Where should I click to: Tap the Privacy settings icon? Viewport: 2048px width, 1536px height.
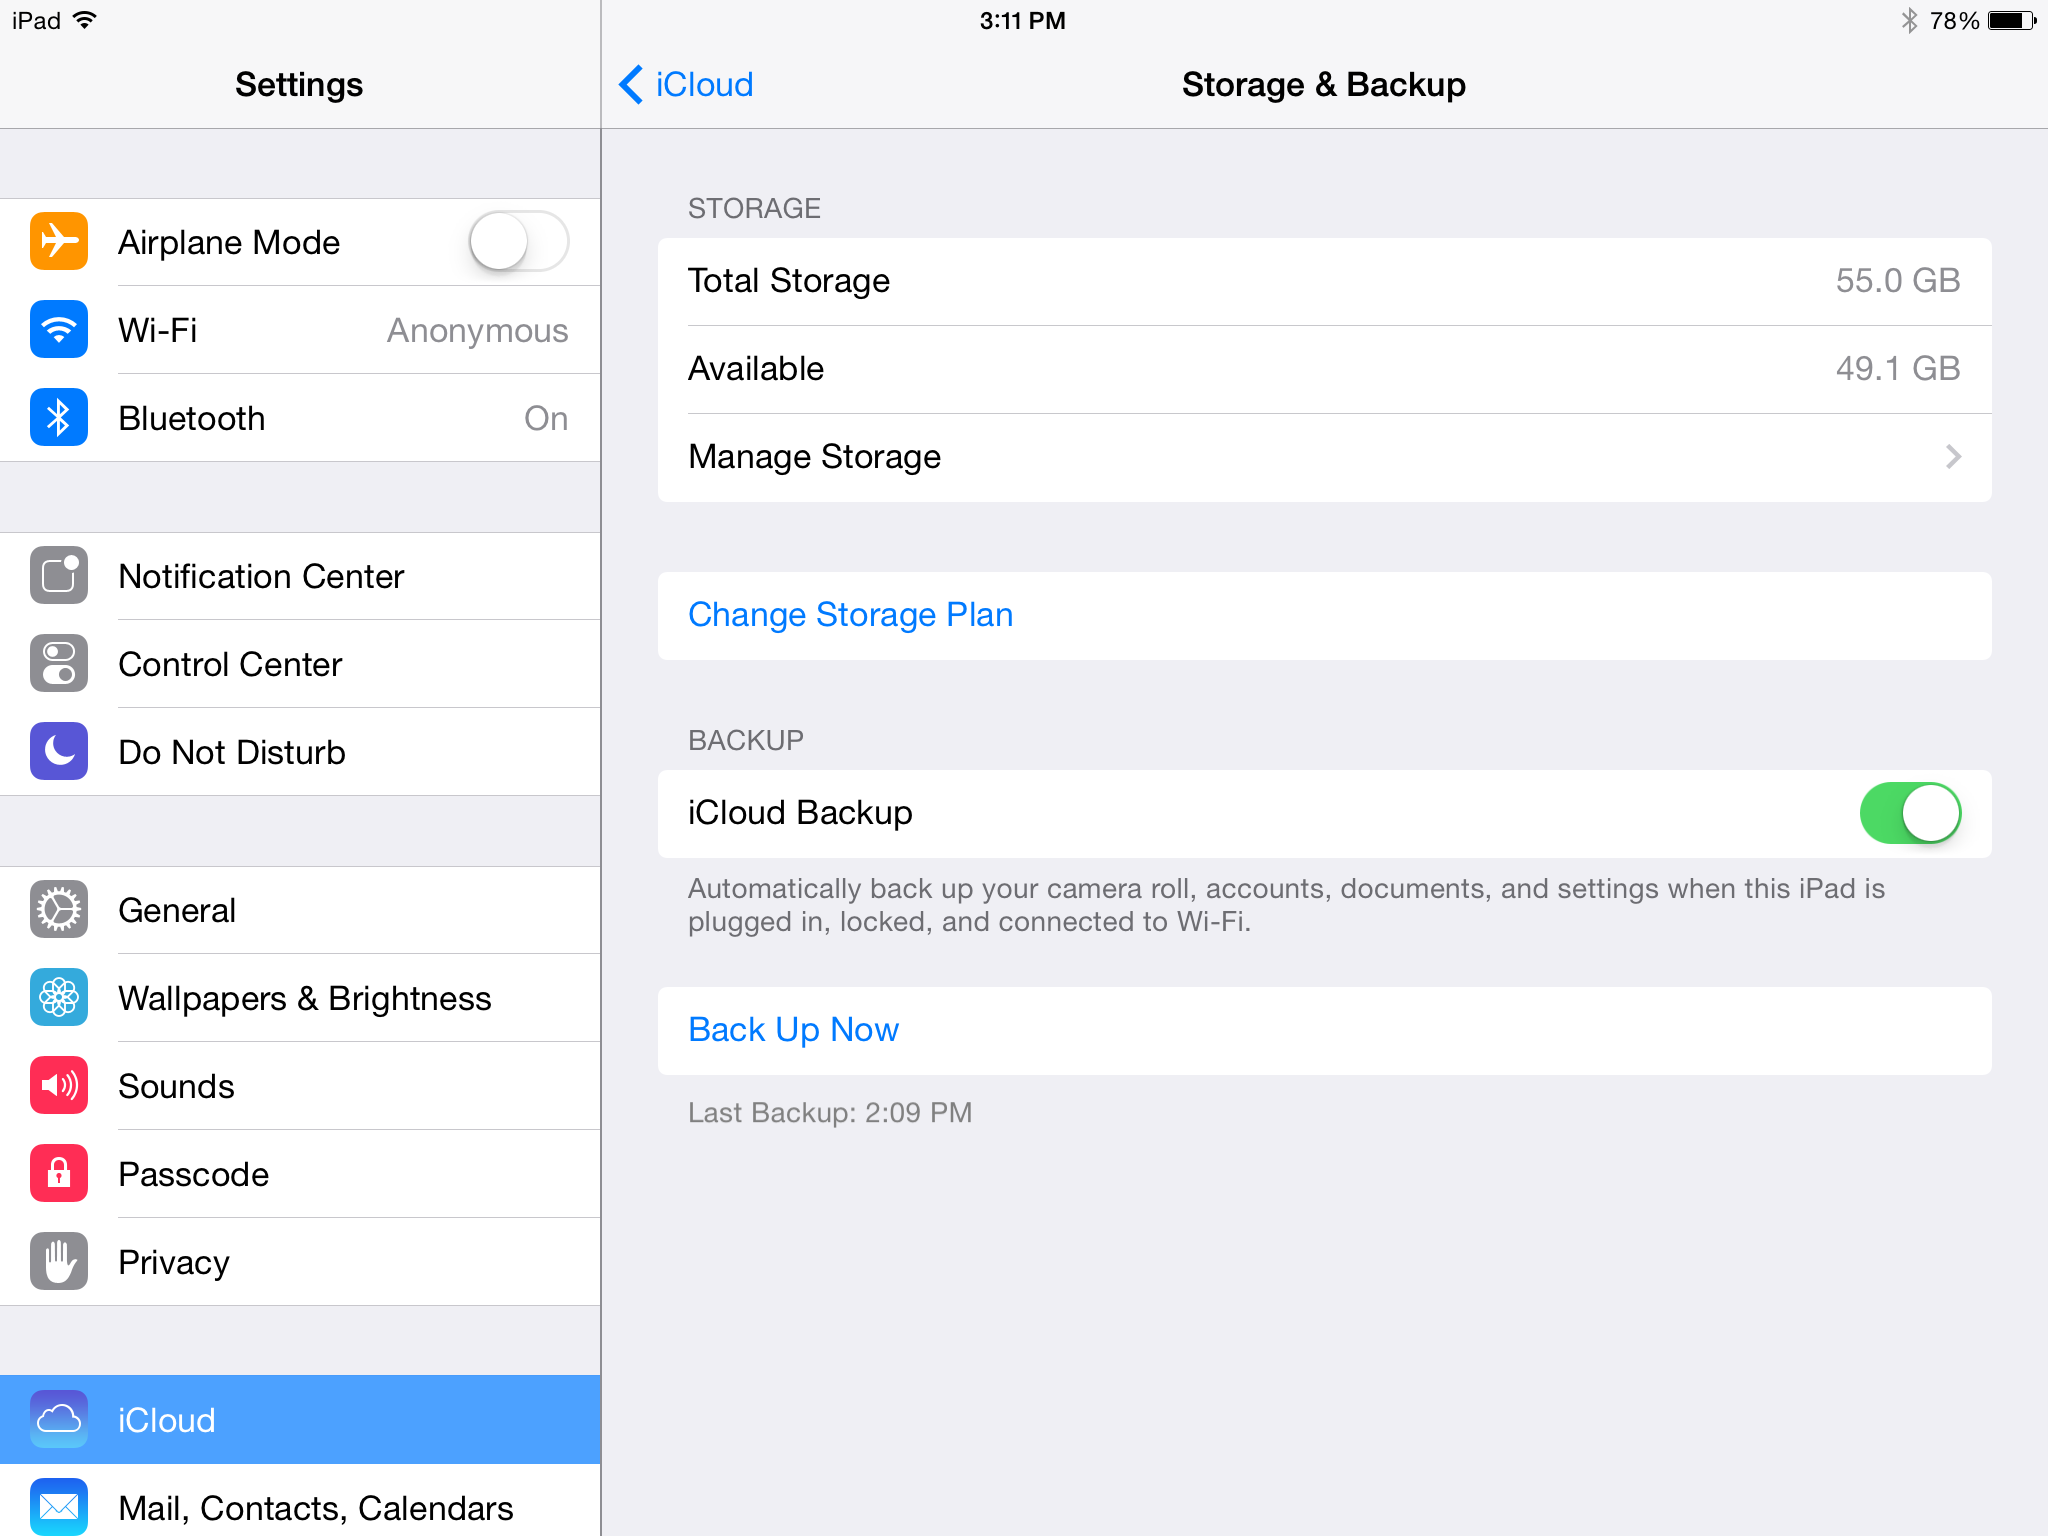pos(58,1262)
